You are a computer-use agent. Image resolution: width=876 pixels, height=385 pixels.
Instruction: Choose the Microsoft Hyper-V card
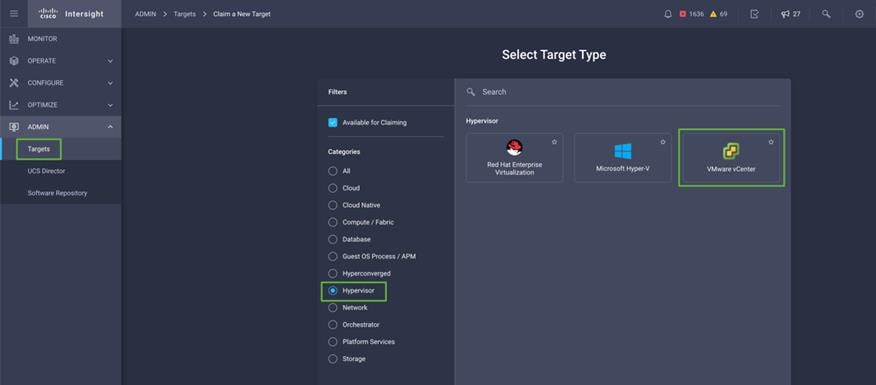(x=622, y=158)
